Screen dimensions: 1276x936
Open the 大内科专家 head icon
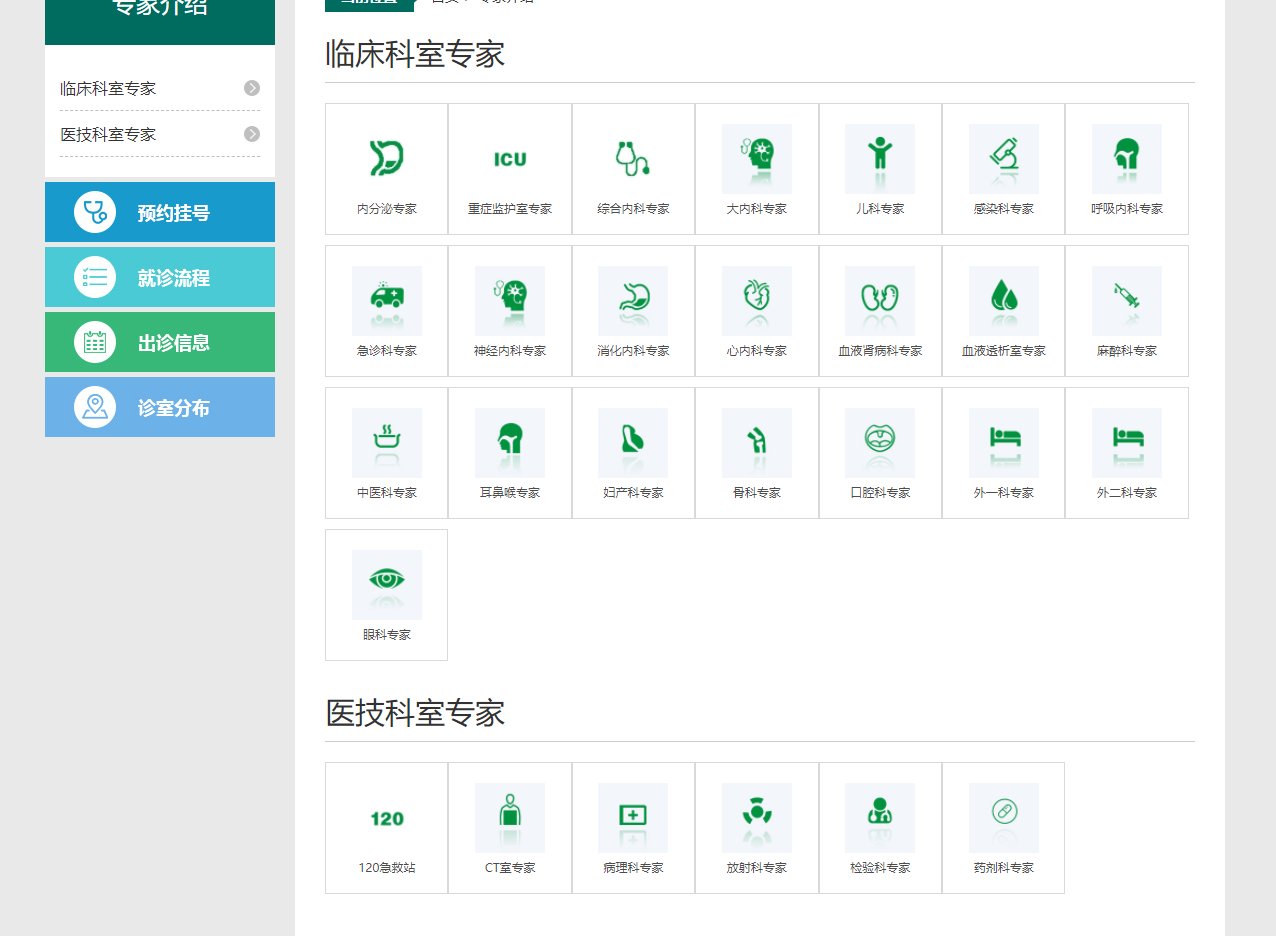[757, 158]
